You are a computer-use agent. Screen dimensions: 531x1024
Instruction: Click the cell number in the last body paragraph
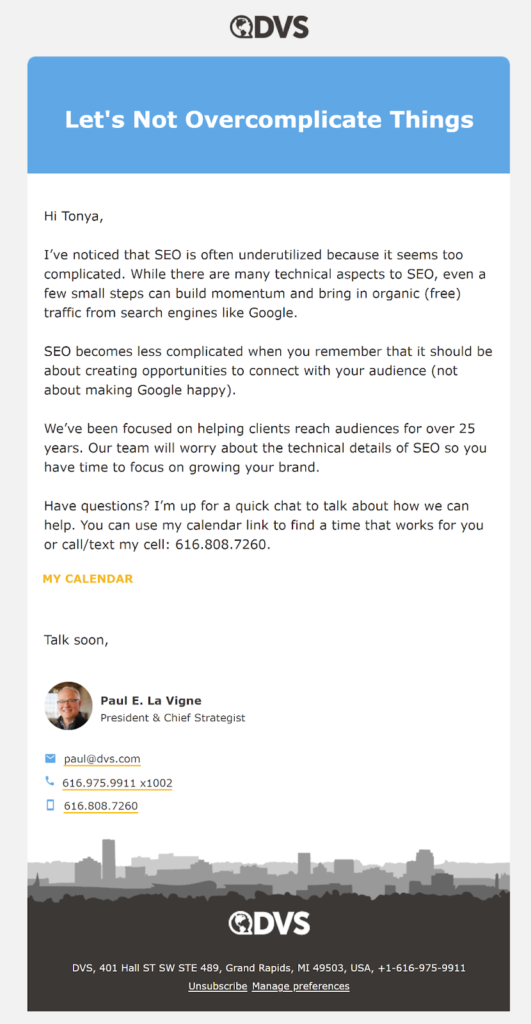[222, 544]
